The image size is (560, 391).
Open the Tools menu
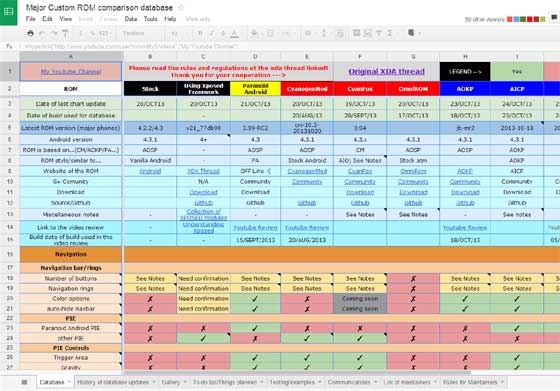click(x=150, y=19)
